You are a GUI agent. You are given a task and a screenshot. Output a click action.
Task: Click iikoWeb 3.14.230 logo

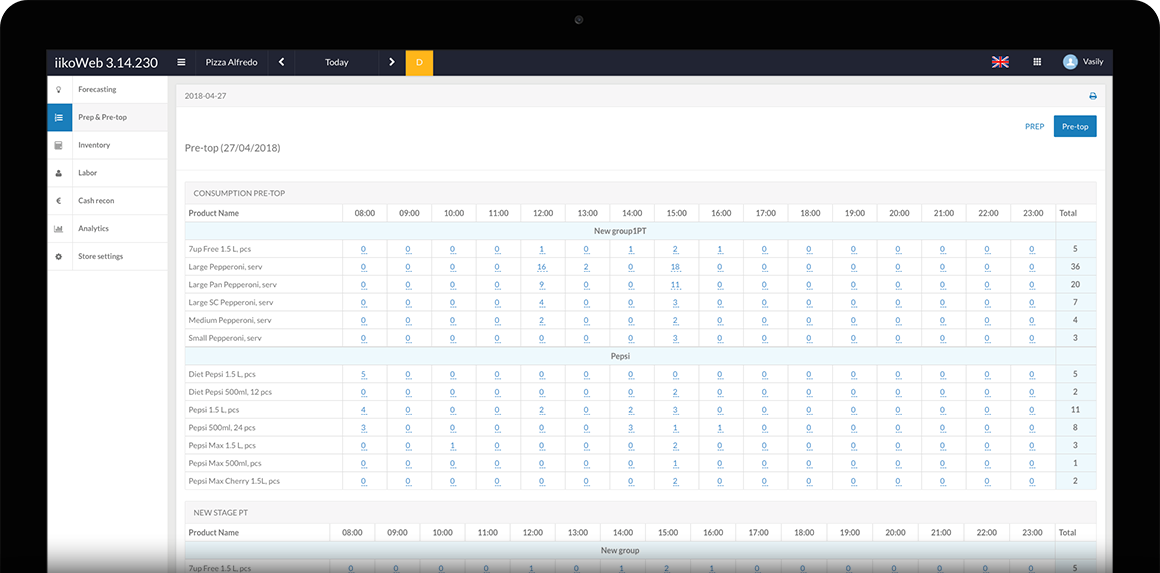click(107, 63)
